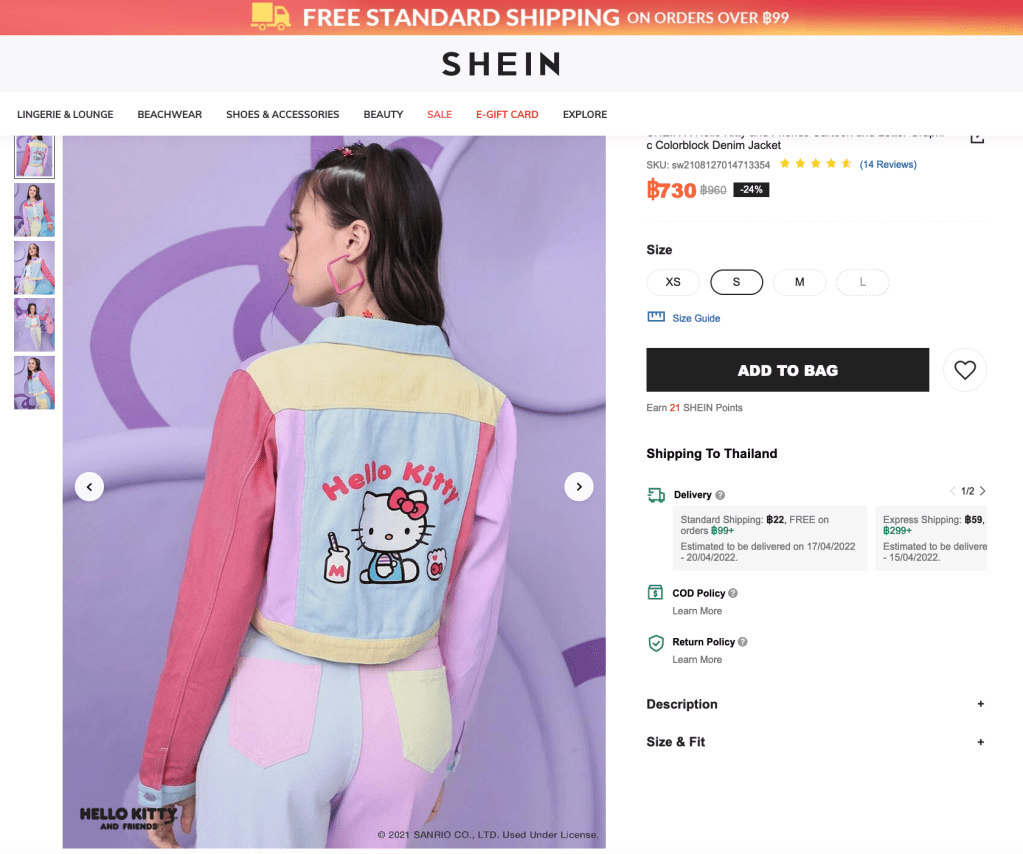Image resolution: width=1023 pixels, height=854 pixels.
Task: Click the five-star rating display
Action: (816, 164)
